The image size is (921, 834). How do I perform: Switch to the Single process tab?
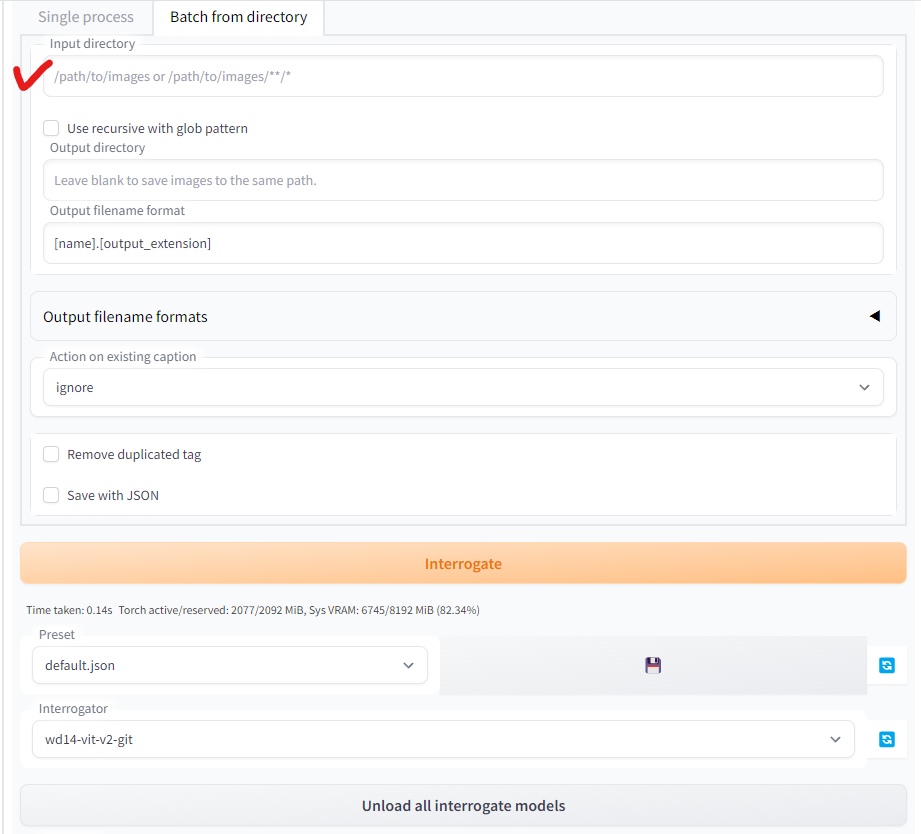pos(86,17)
